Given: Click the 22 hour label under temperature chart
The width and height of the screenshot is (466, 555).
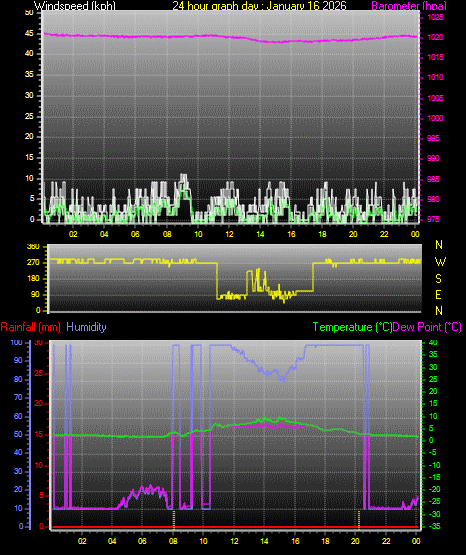Looking at the screenshot, I should (x=386, y=541).
